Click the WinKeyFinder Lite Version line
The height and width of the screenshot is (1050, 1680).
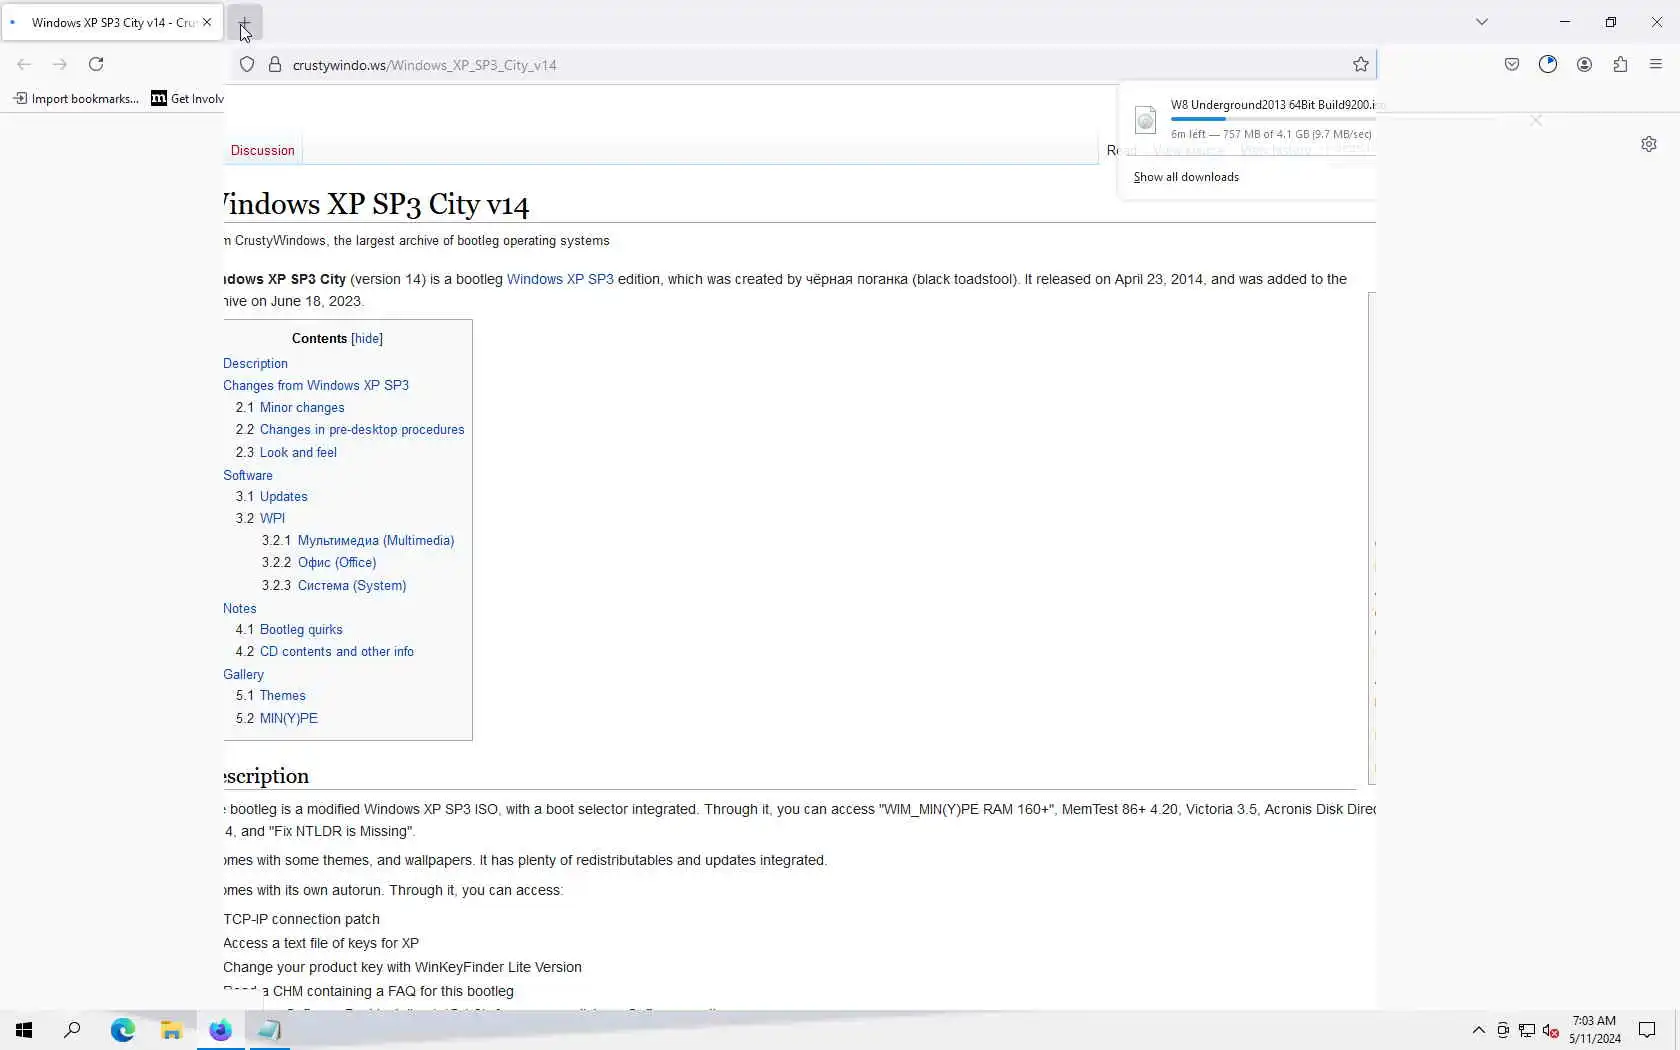402,967
